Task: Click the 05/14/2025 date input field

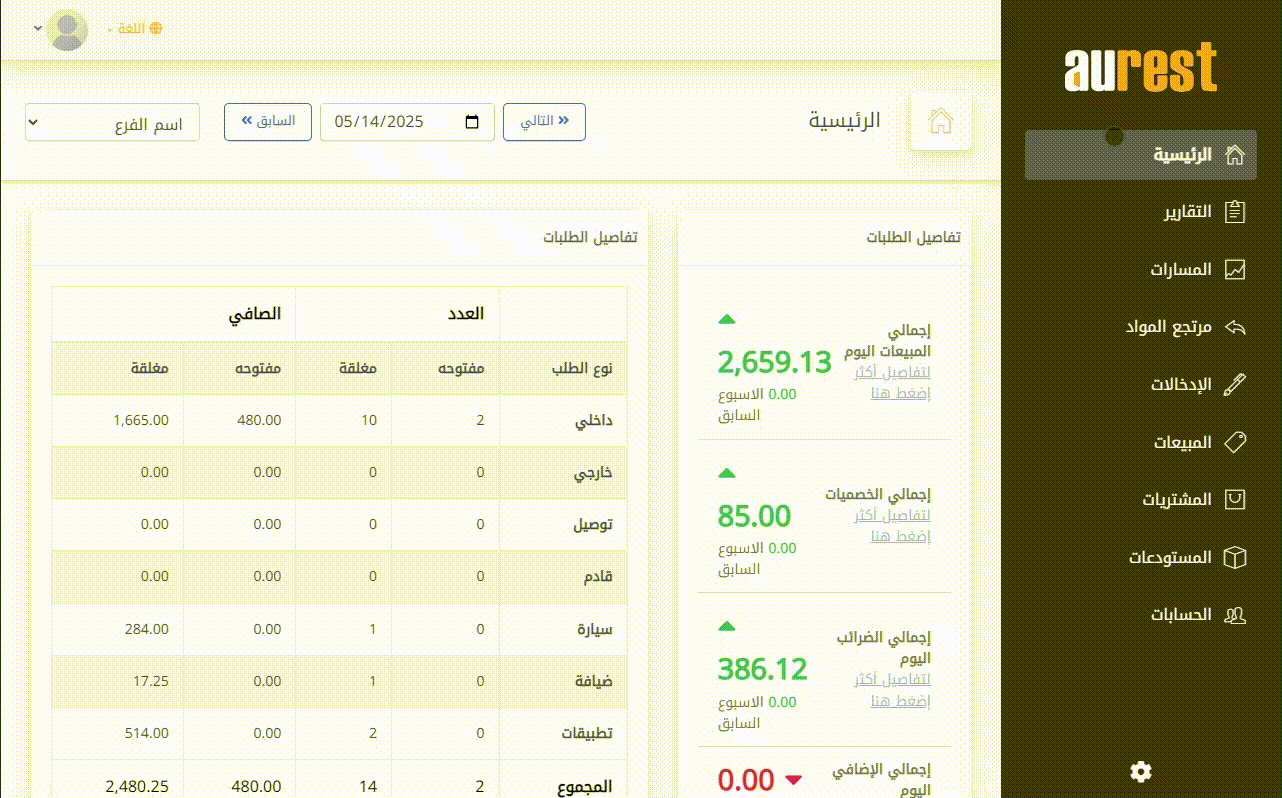Action: tap(390, 122)
